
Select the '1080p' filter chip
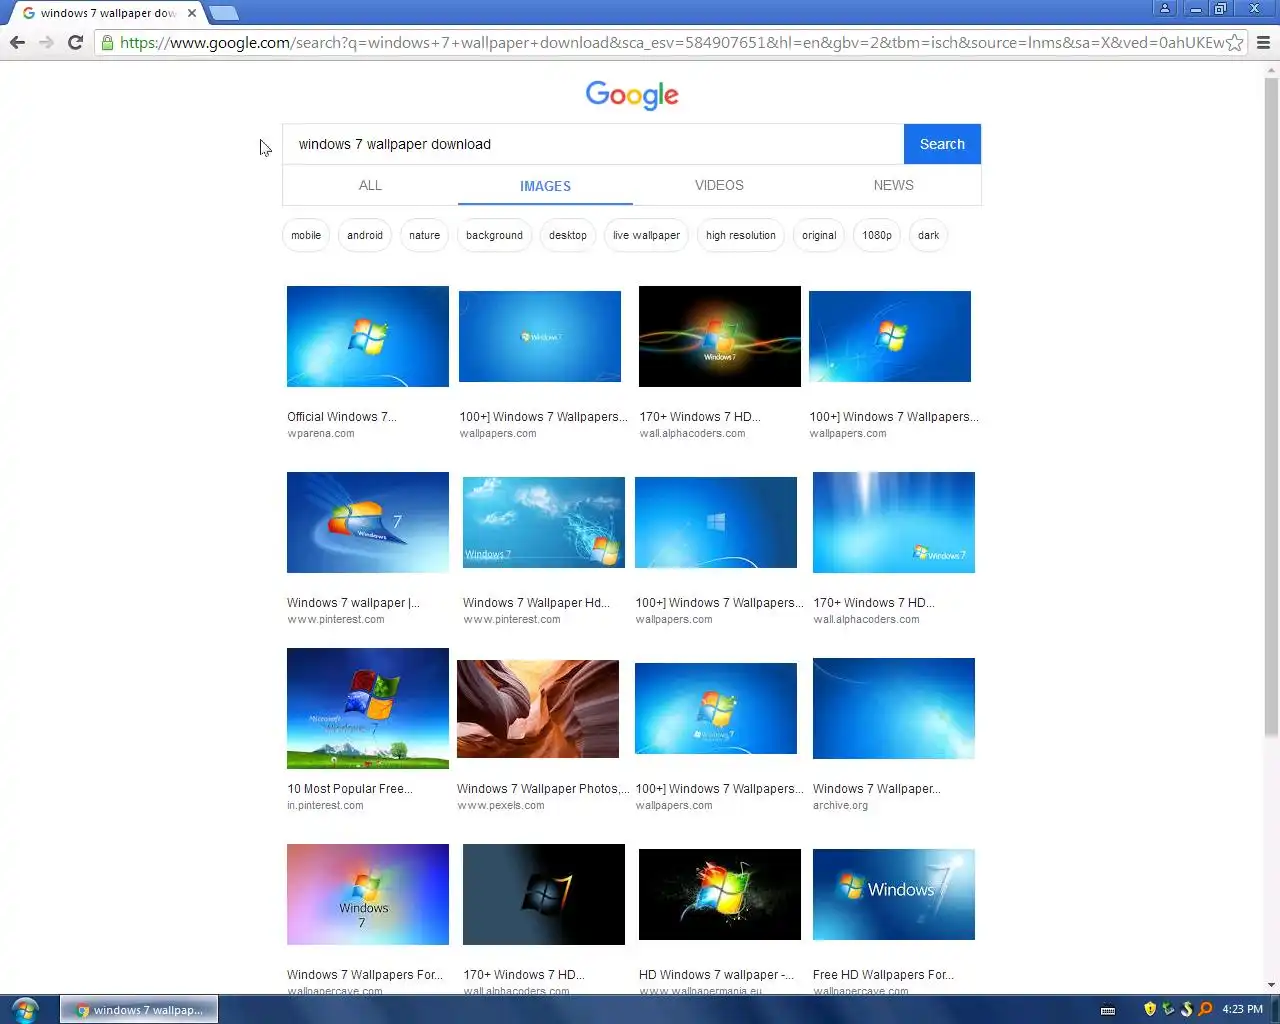pyautogui.click(x=877, y=235)
